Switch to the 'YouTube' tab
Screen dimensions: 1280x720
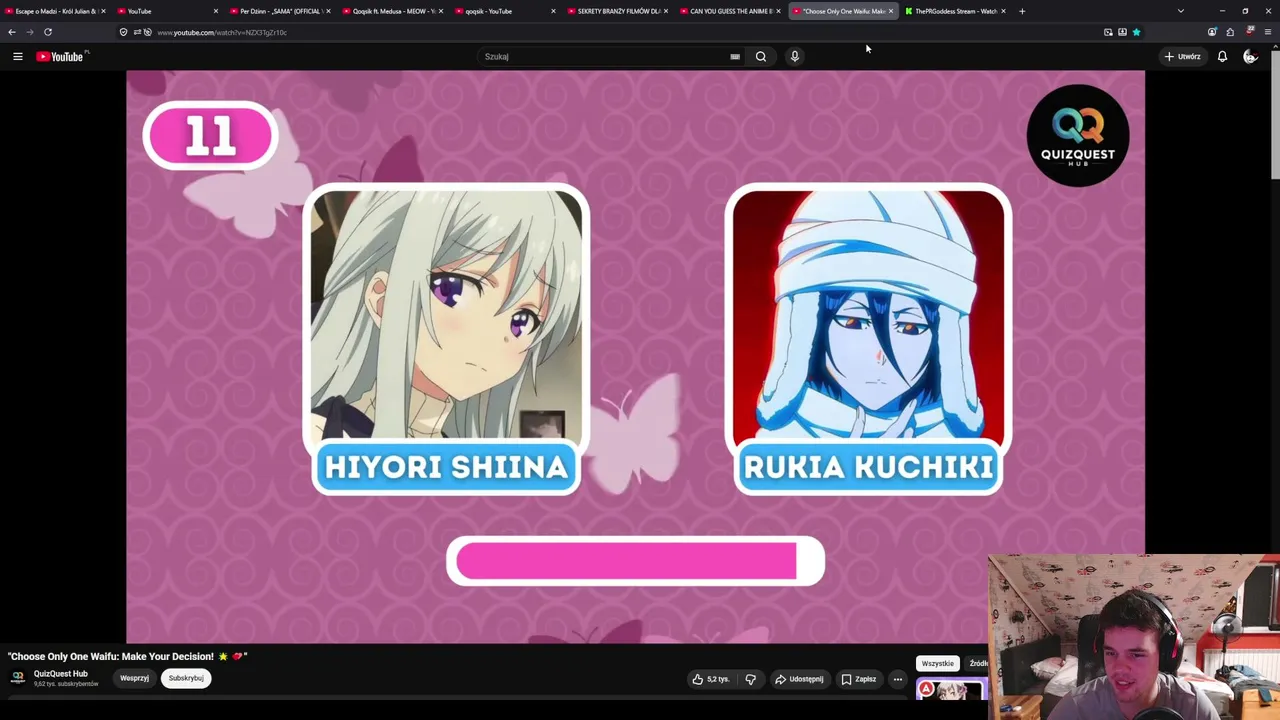(166, 11)
